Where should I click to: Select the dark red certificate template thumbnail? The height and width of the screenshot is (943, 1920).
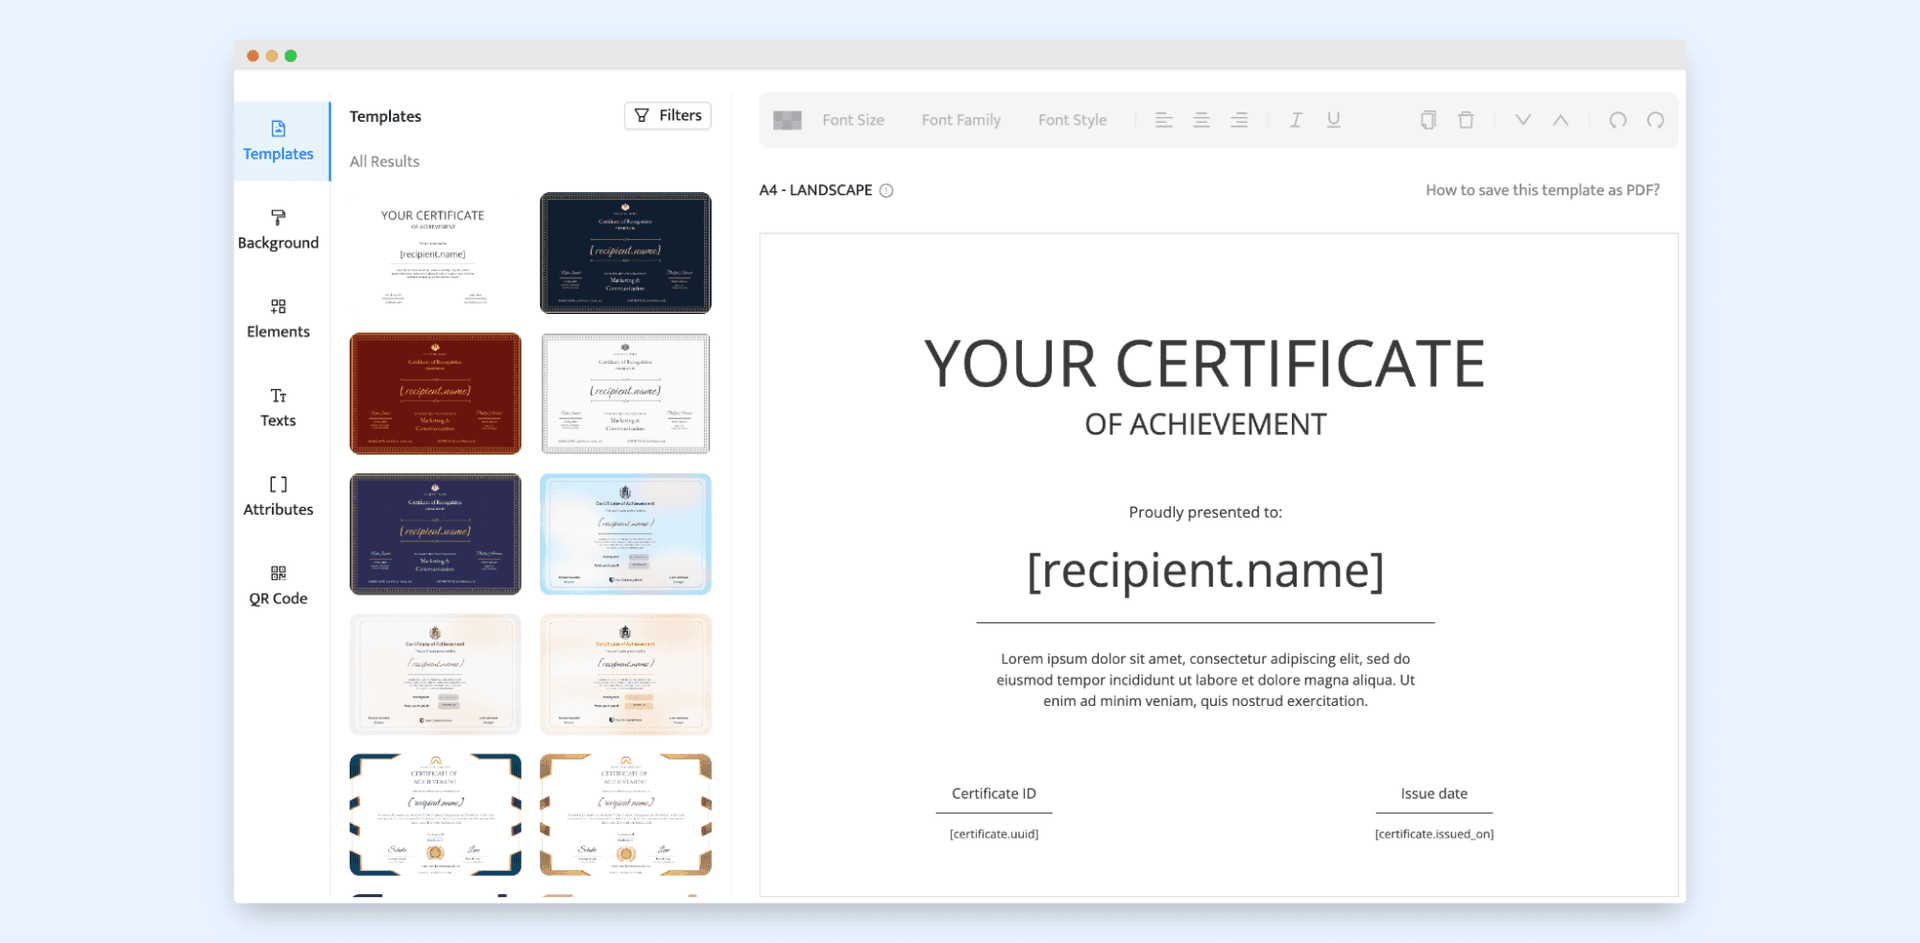click(435, 394)
